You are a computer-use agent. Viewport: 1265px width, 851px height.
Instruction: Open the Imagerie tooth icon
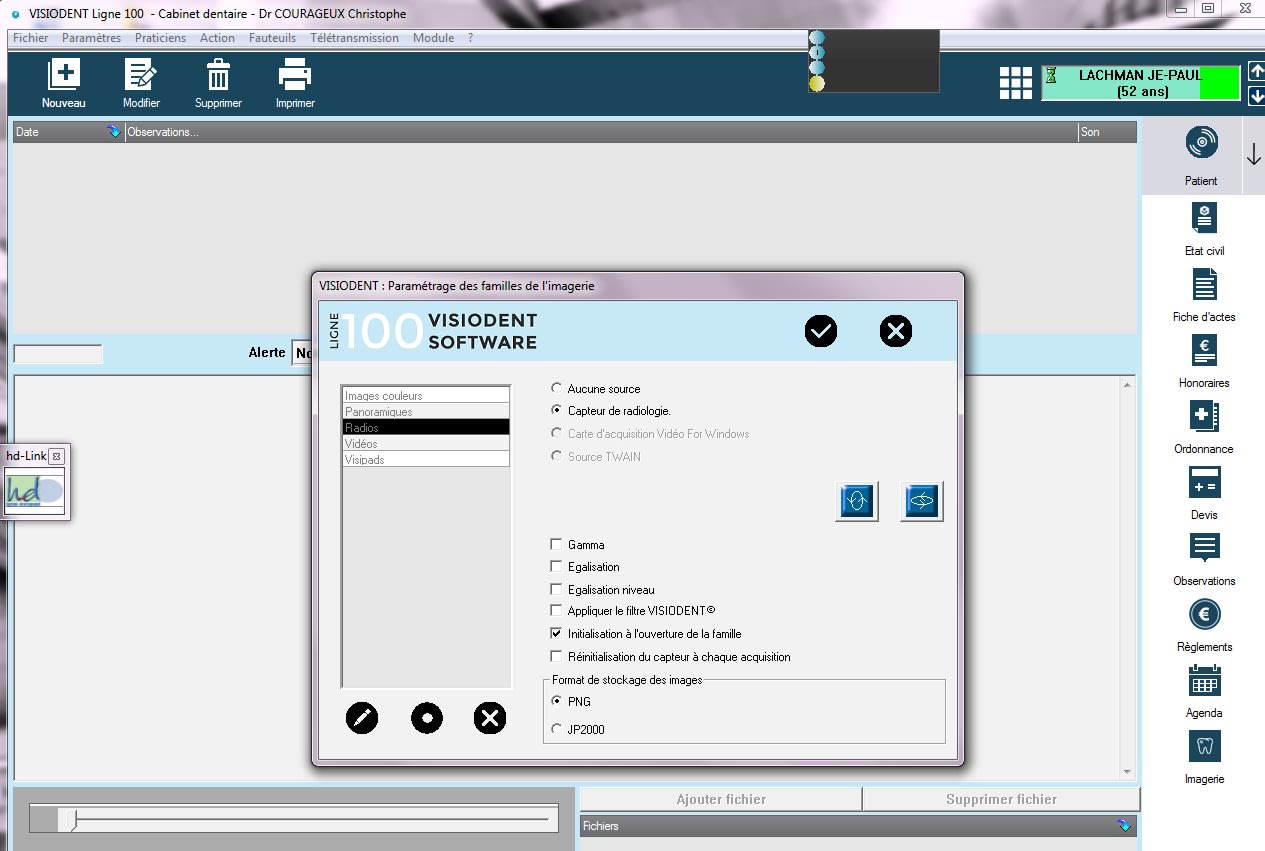(1204, 747)
